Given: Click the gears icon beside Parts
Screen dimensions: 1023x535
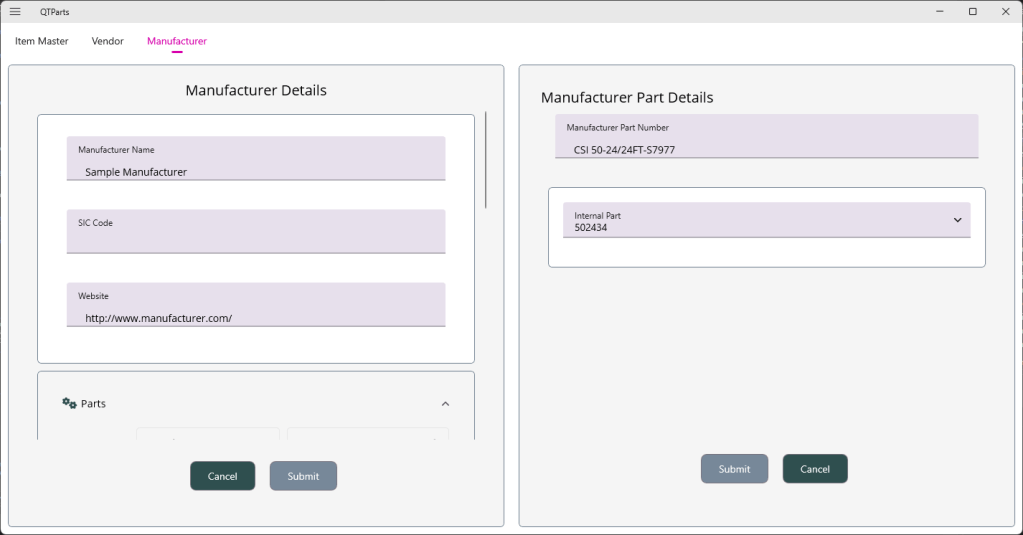Looking at the screenshot, I should 69,403.
